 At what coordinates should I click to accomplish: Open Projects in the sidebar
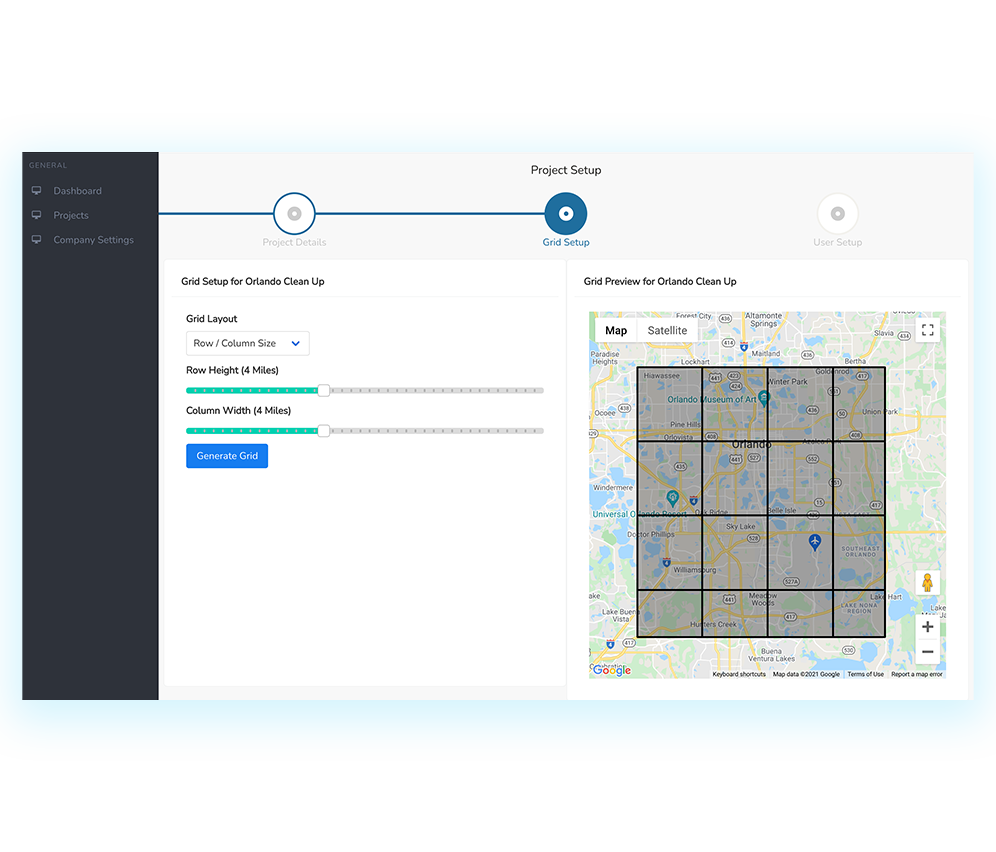71,215
